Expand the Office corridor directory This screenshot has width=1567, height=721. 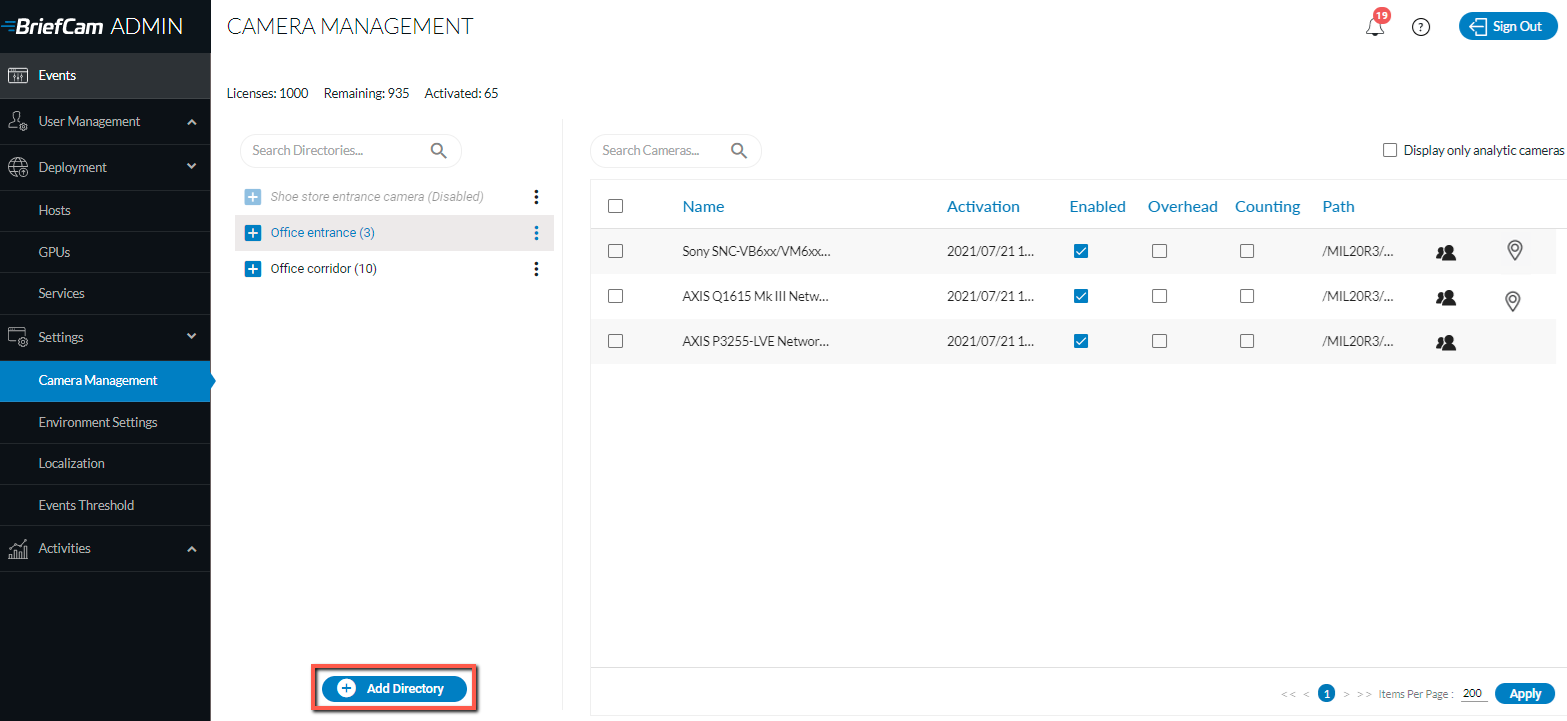point(253,269)
